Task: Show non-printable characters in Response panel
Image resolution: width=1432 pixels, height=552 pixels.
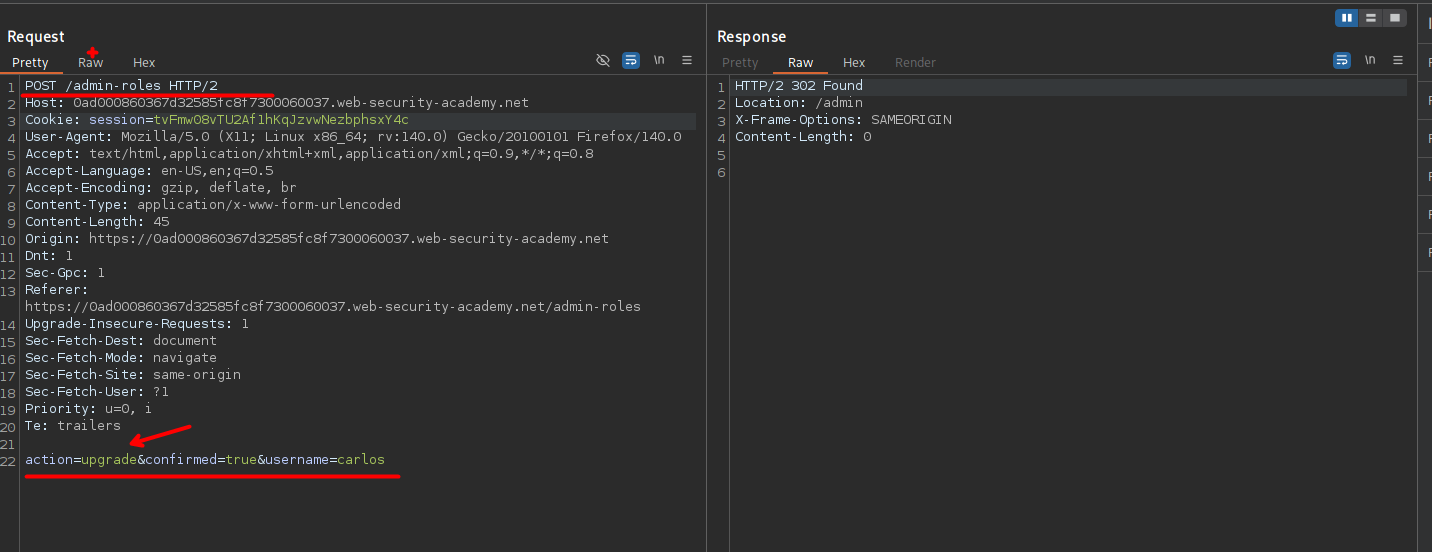Action: pos(1370,60)
